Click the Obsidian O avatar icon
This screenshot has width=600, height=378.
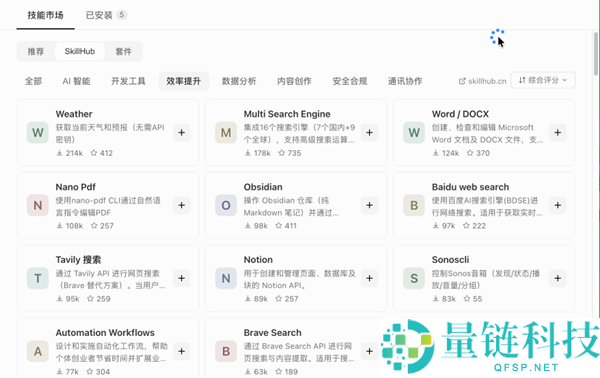pyautogui.click(x=226, y=205)
